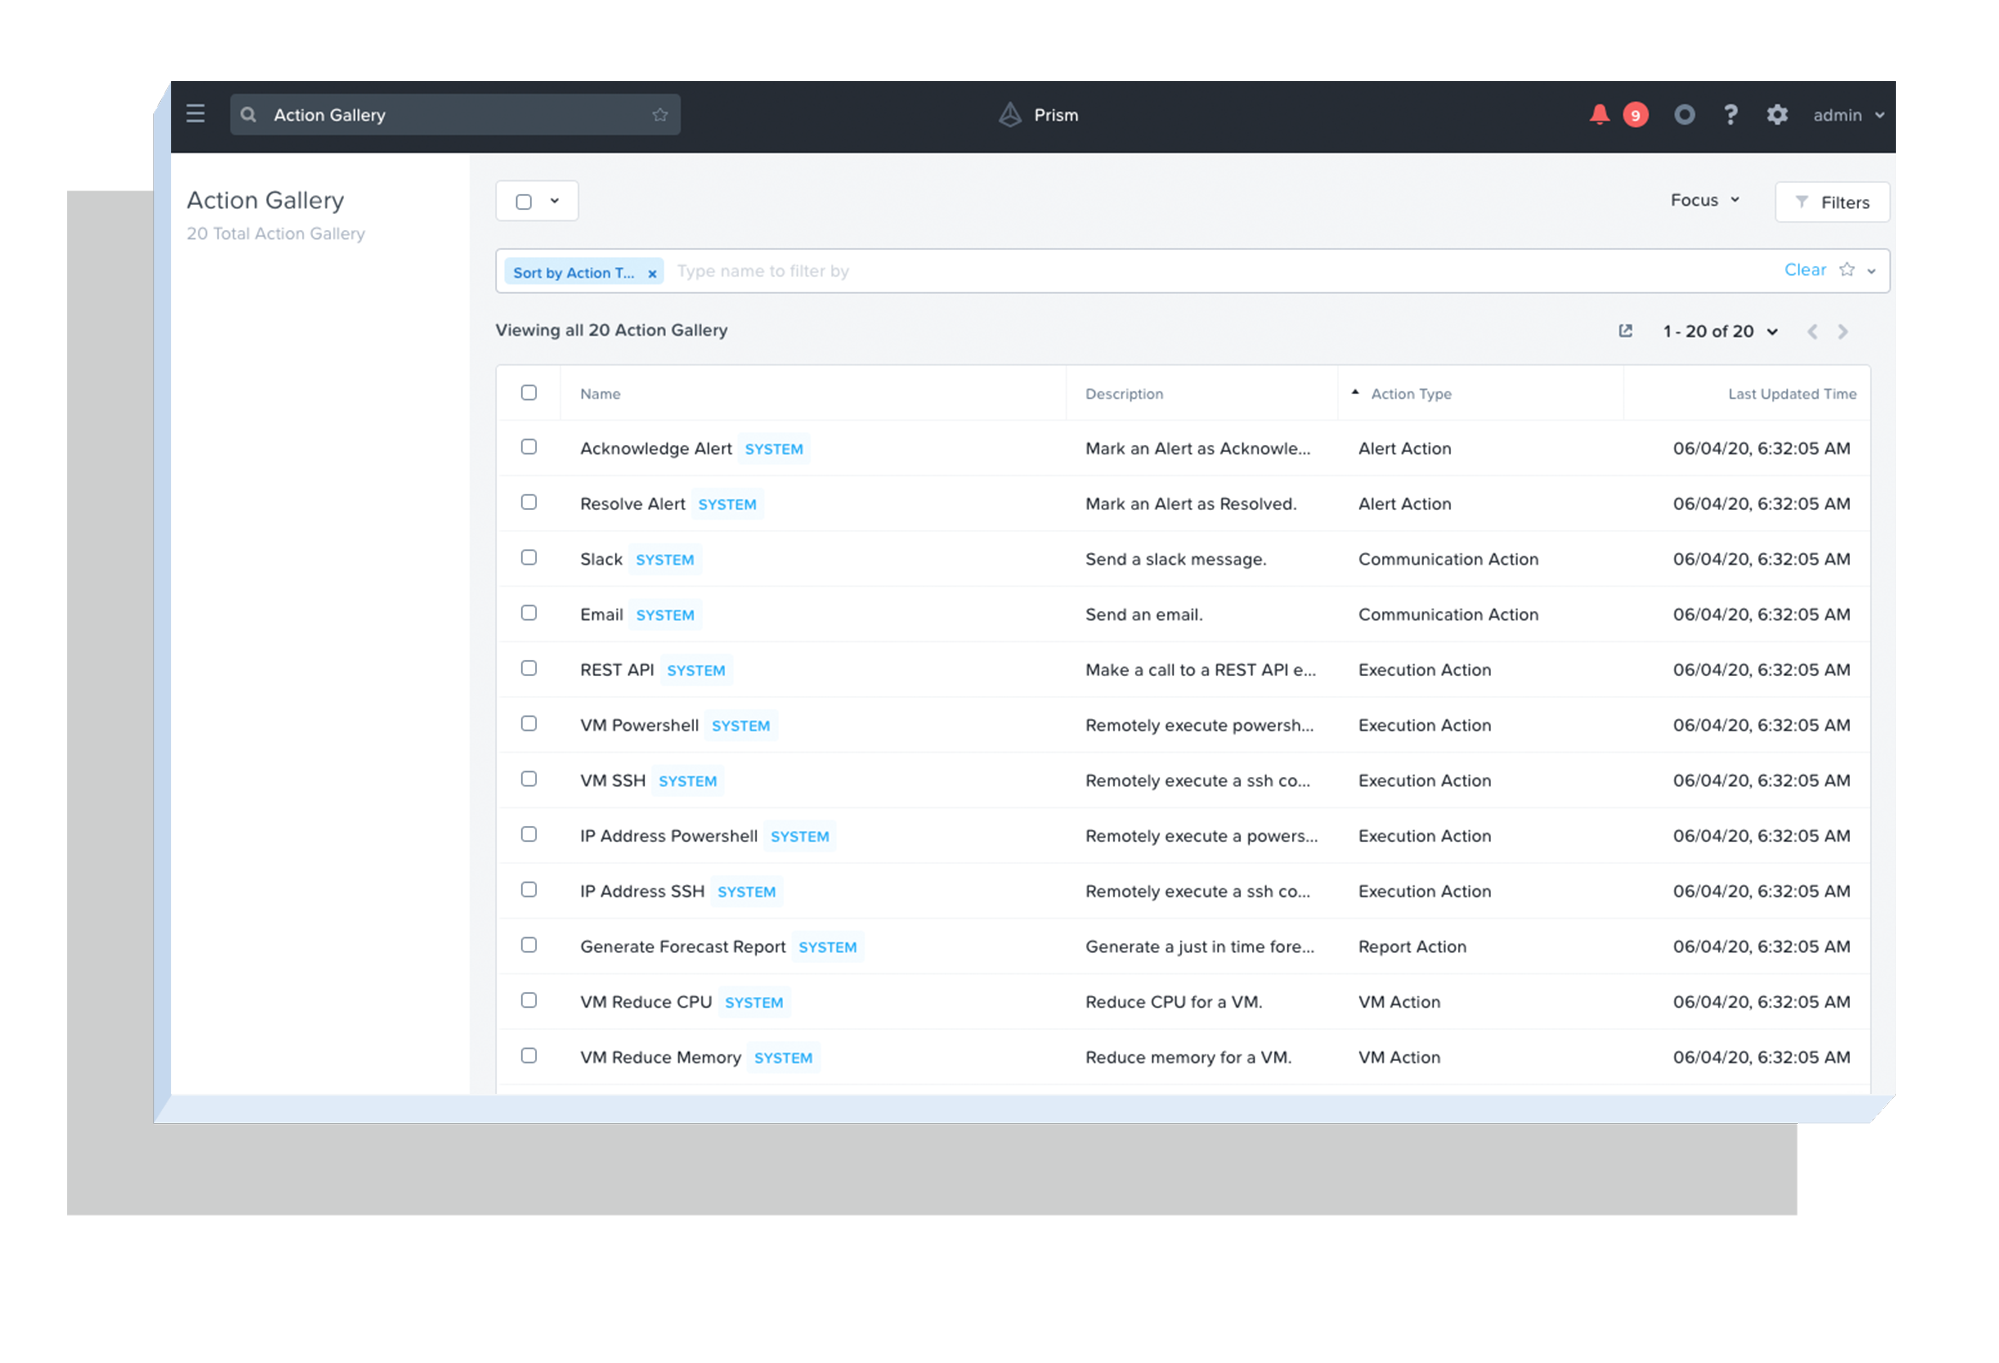The width and height of the screenshot is (1999, 1363).
Task: Click the export list icon
Action: pyautogui.click(x=1625, y=331)
